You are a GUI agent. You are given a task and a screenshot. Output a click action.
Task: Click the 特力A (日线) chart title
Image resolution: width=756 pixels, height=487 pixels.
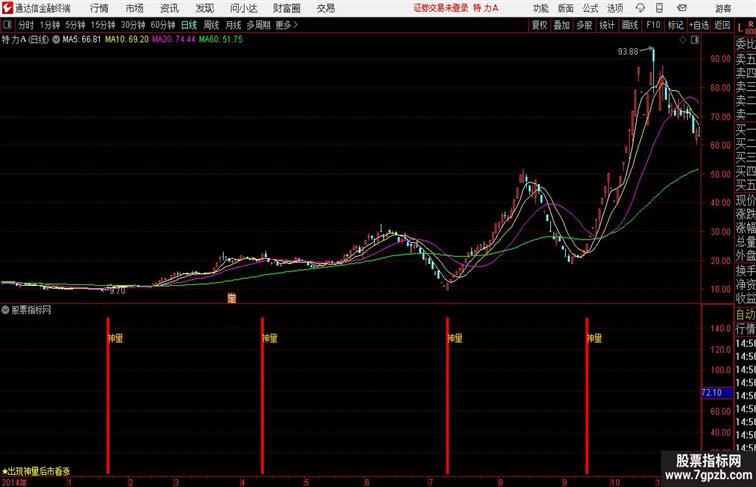[x=25, y=40]
